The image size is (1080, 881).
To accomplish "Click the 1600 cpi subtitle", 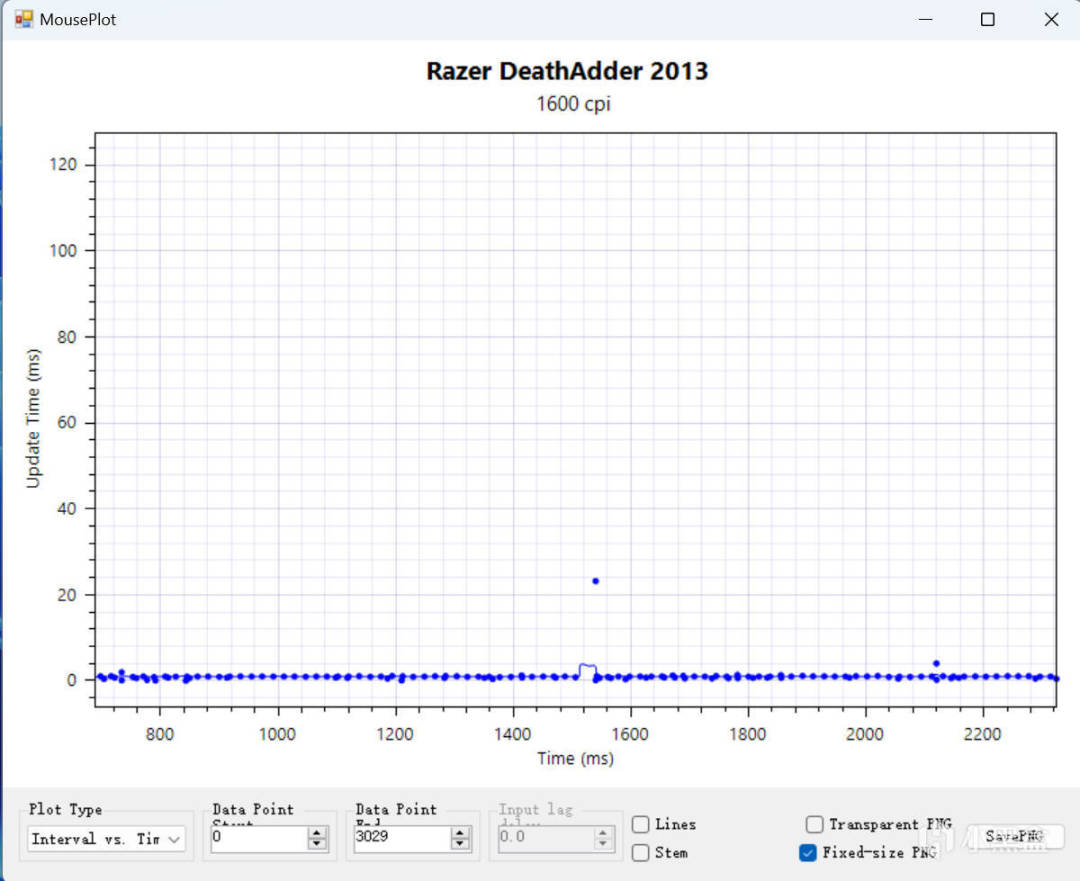I will [x=573, y=104].
